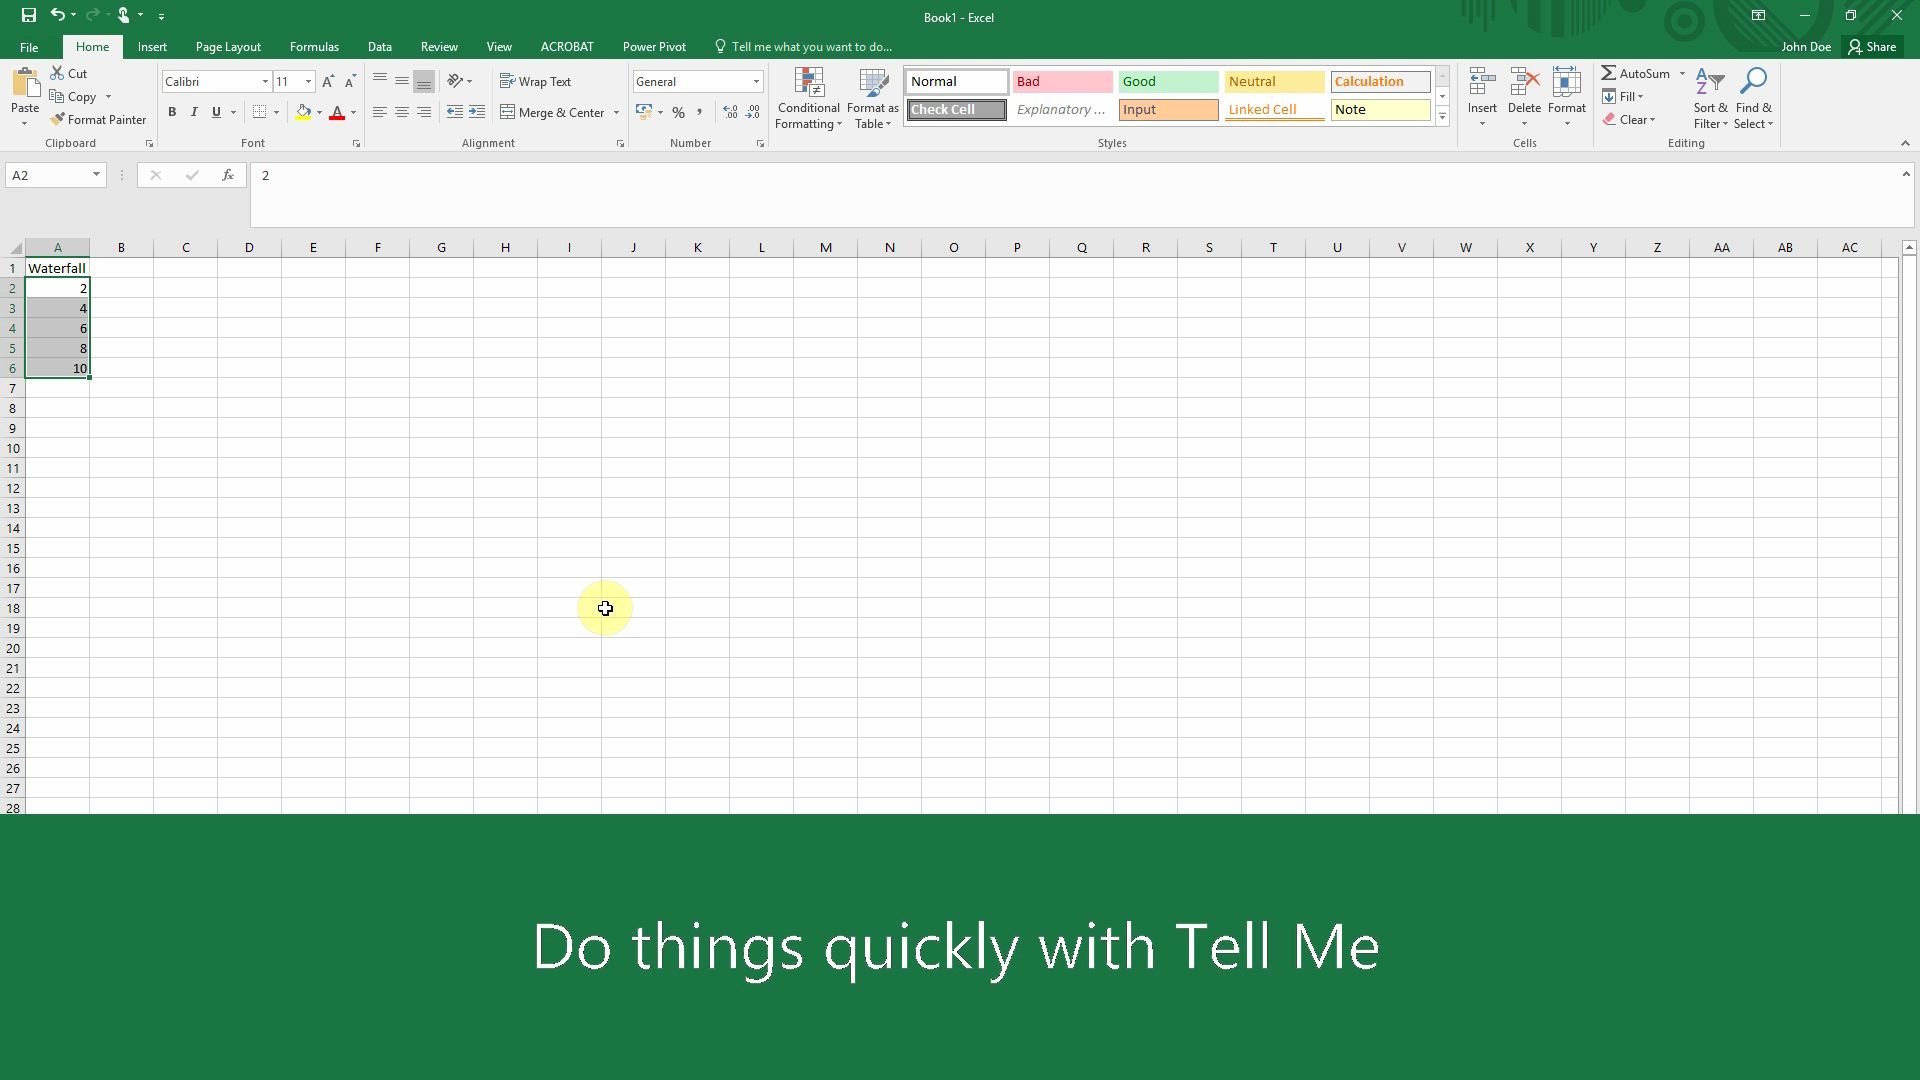Click the Share button

click(1872, 47)
